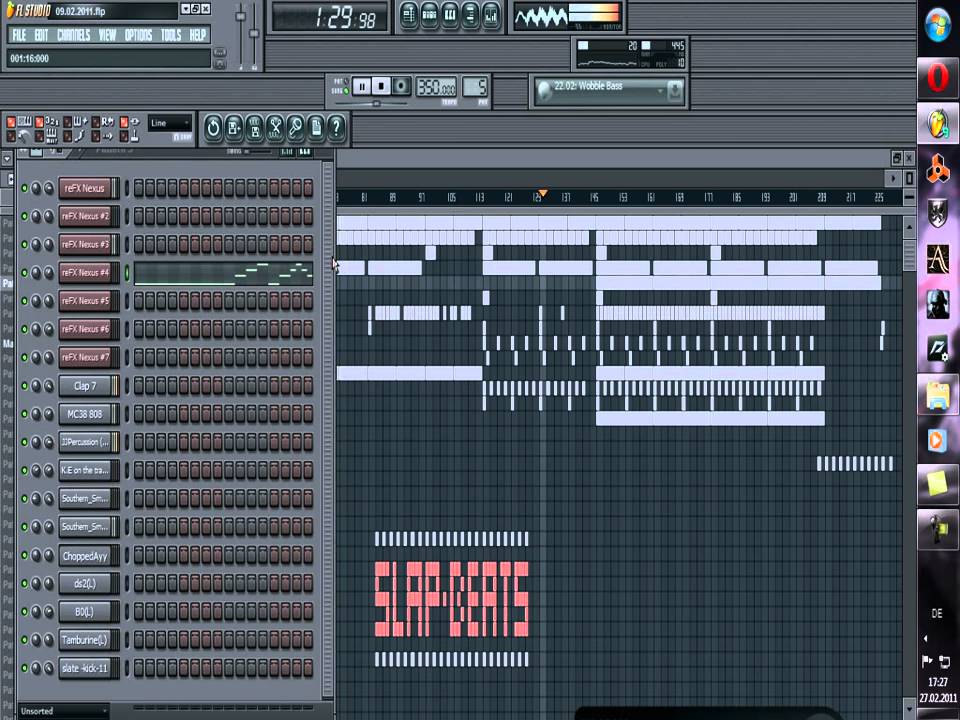The image size is (960, 720).
Task: Click the FL Studio fruit logo icon
Action: pos(10,10)
